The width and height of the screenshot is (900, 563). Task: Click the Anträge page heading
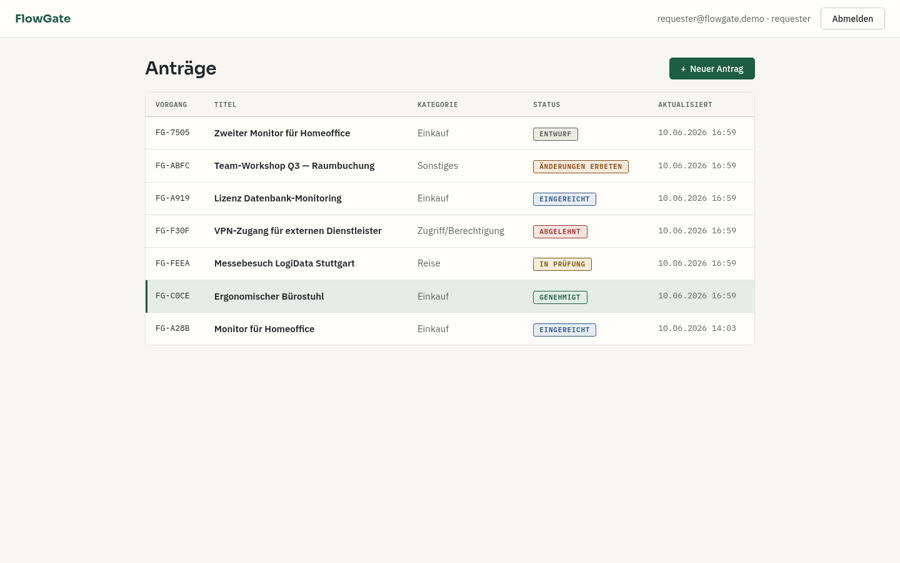[181, 68]
